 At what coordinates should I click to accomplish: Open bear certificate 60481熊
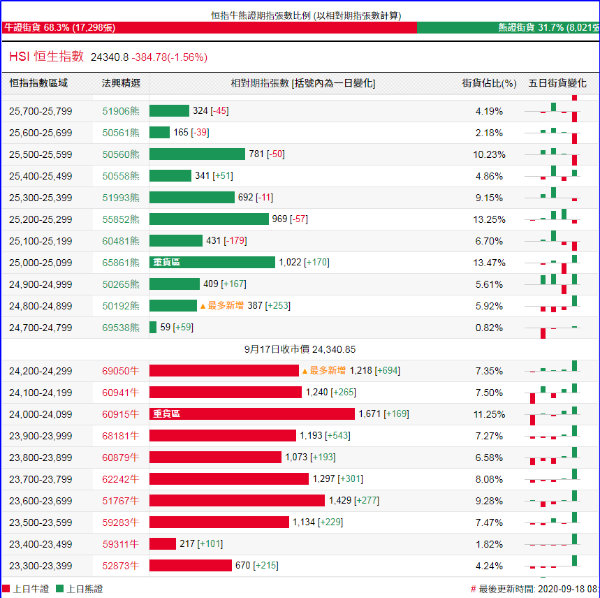pyautogui.click(x=121, y=241)
